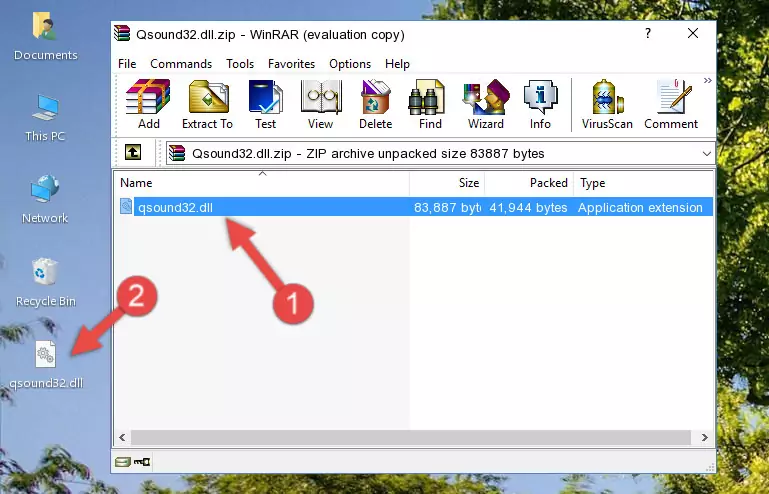Open the Commands menu
This screenshot has height=494, width=769.
point(181,64)
